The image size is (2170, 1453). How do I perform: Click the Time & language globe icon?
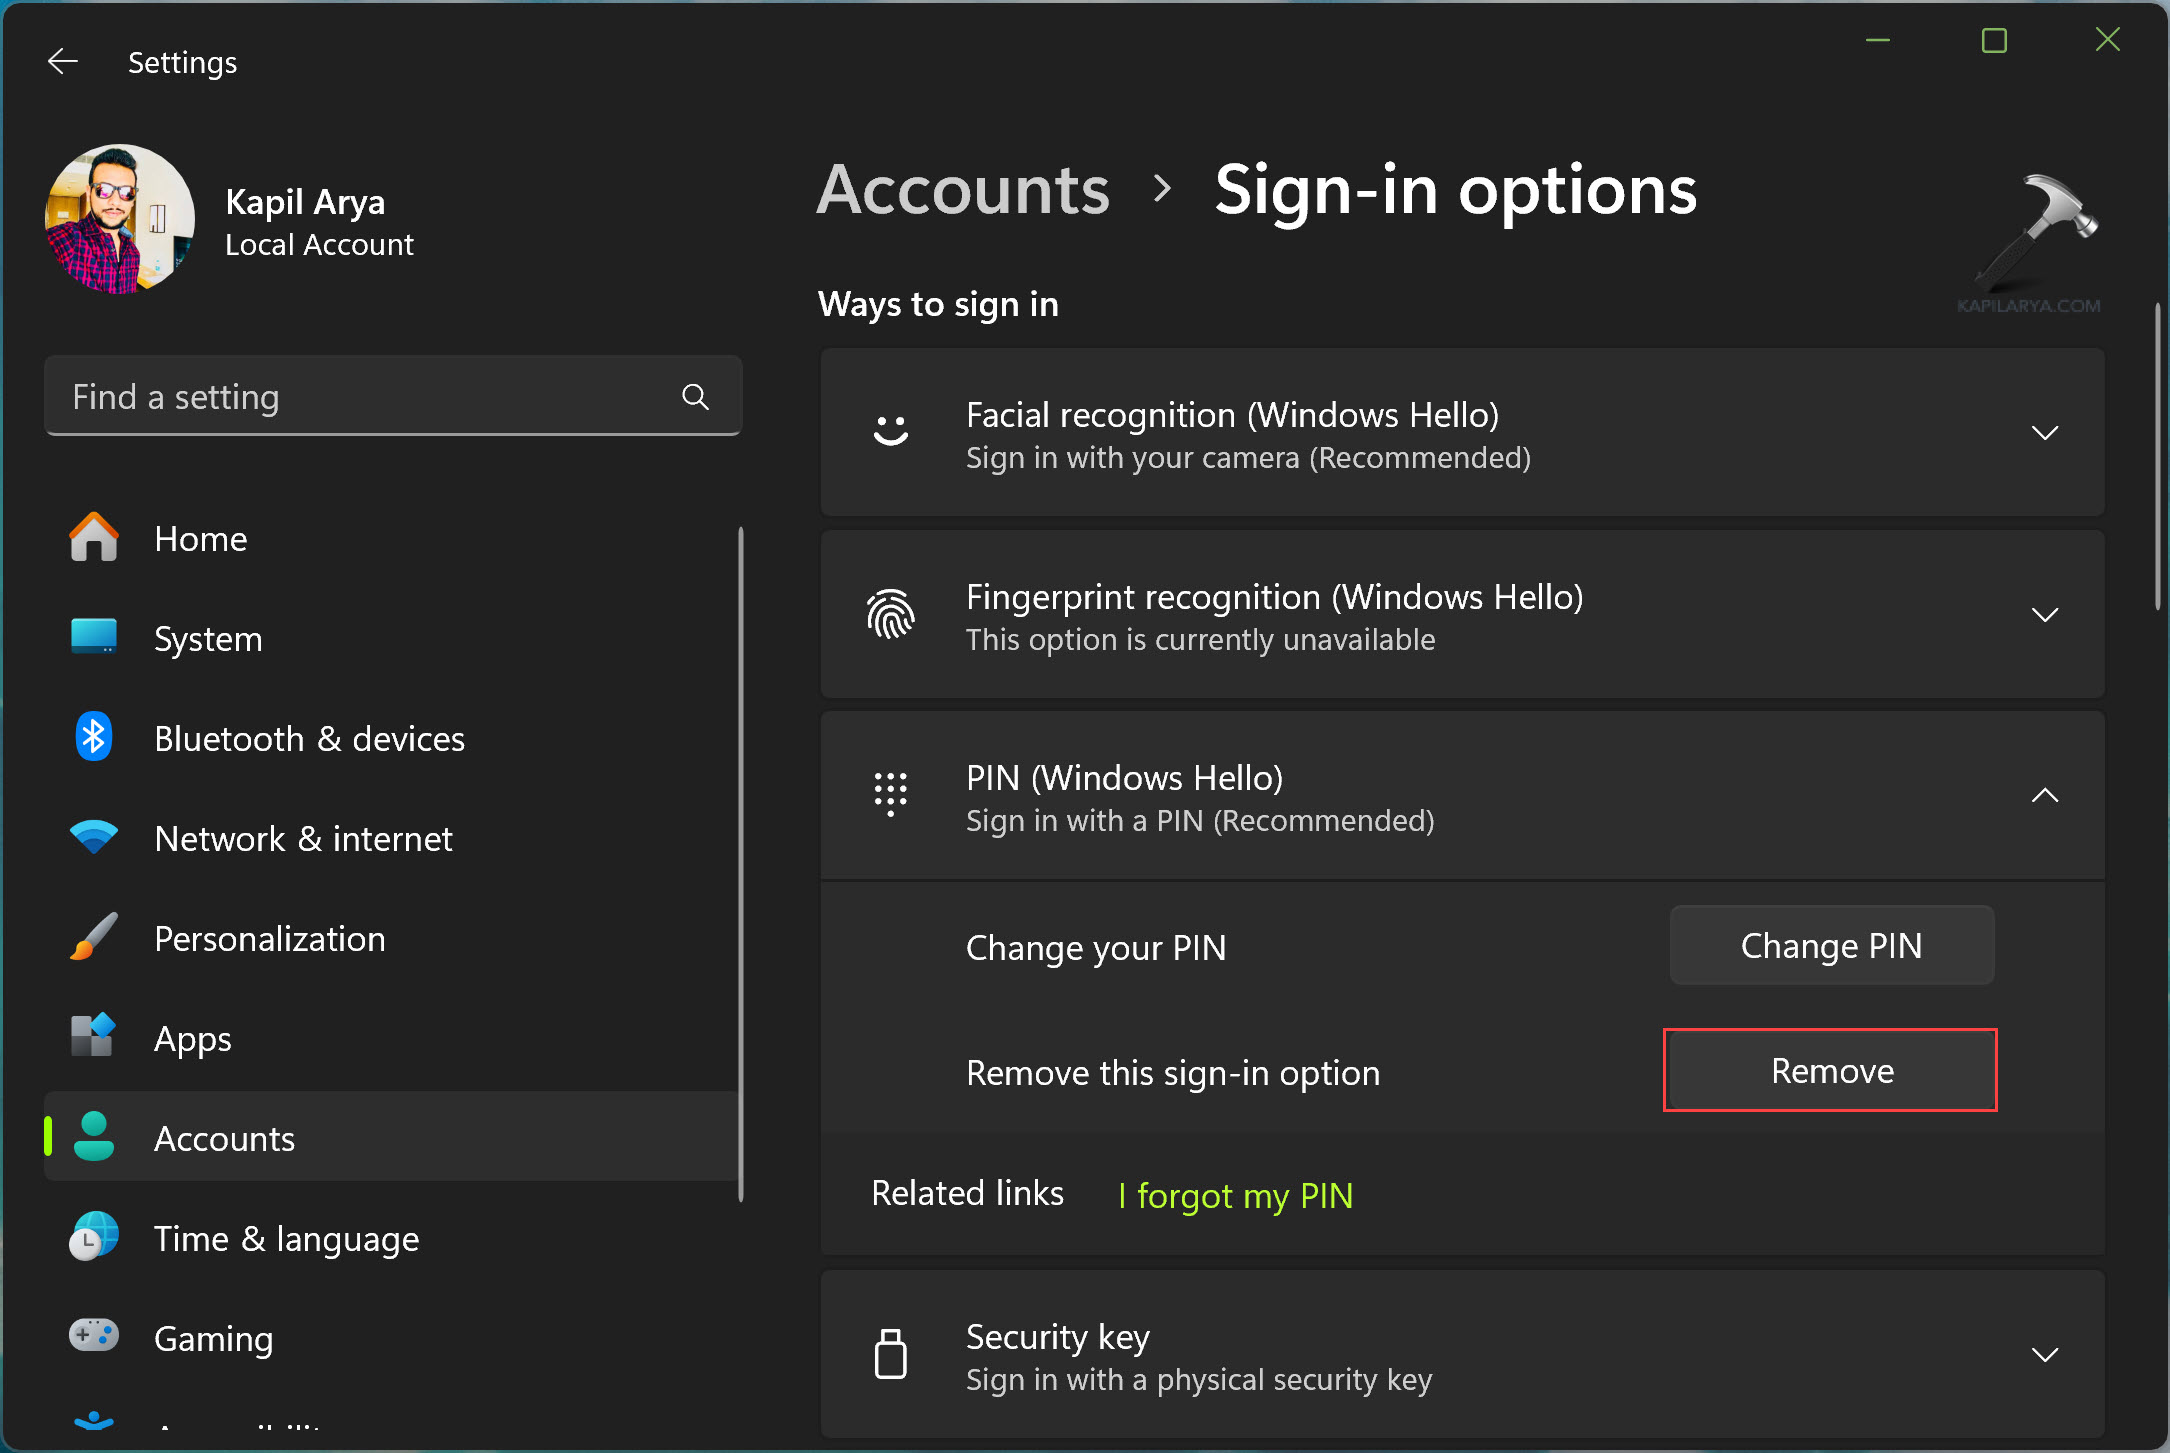coord(94,1237)
